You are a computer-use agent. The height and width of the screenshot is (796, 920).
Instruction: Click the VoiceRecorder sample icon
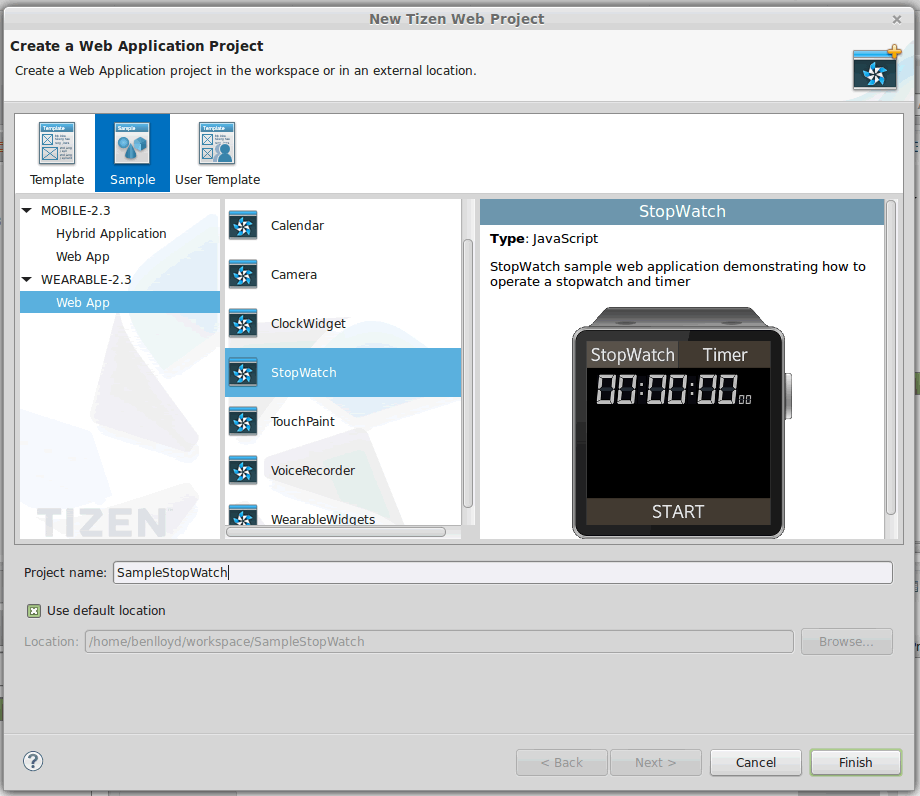pos(243,470)
